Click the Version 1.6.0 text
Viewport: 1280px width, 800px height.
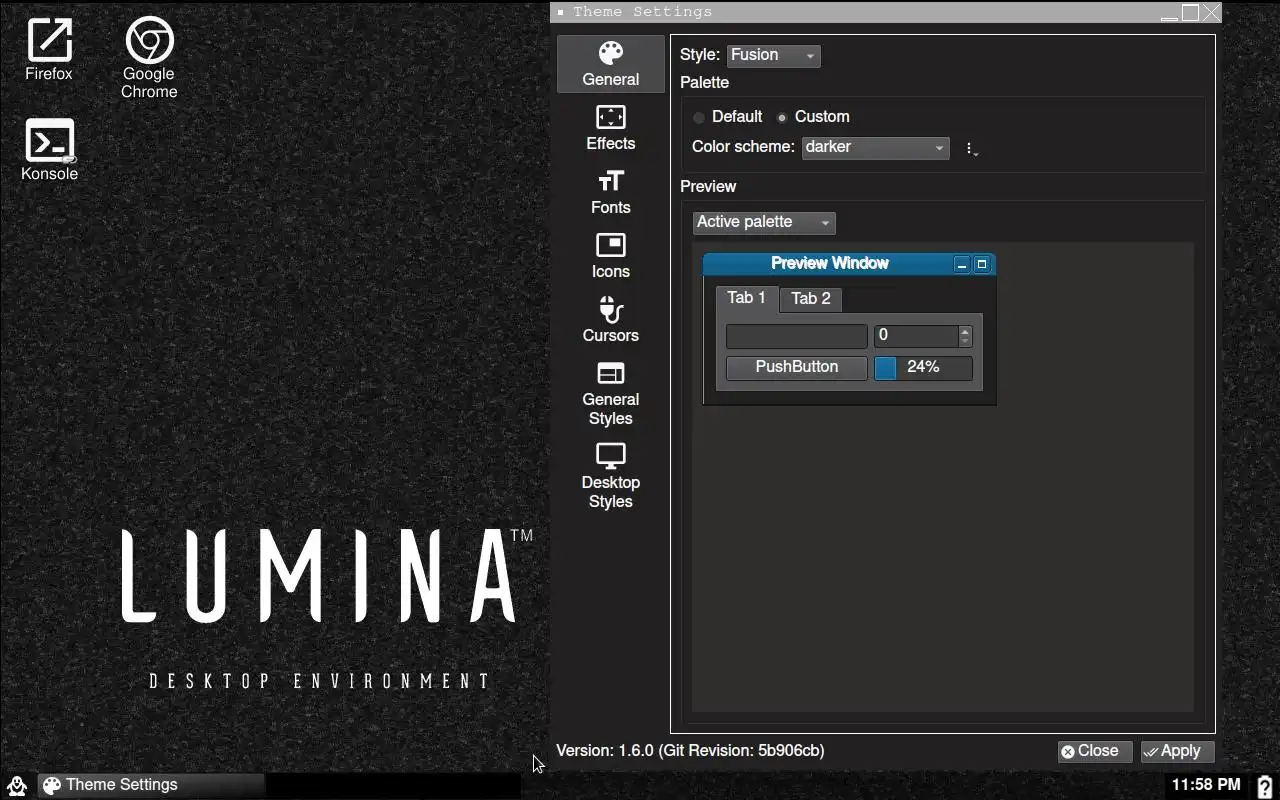pos(690,751)
